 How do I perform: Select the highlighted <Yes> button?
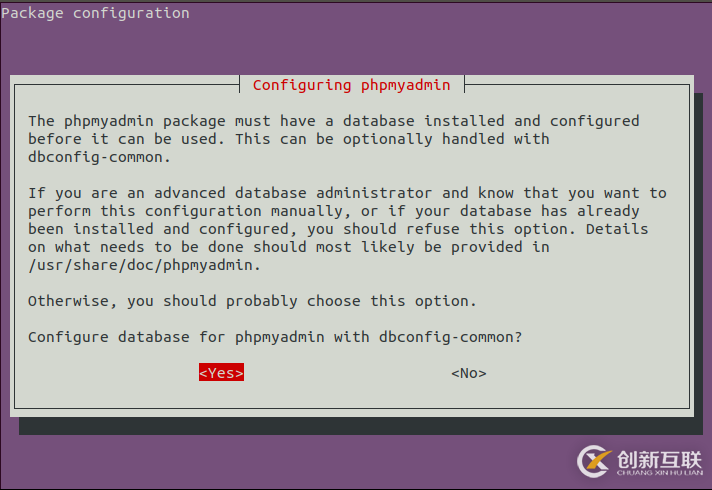coord(221,372)
